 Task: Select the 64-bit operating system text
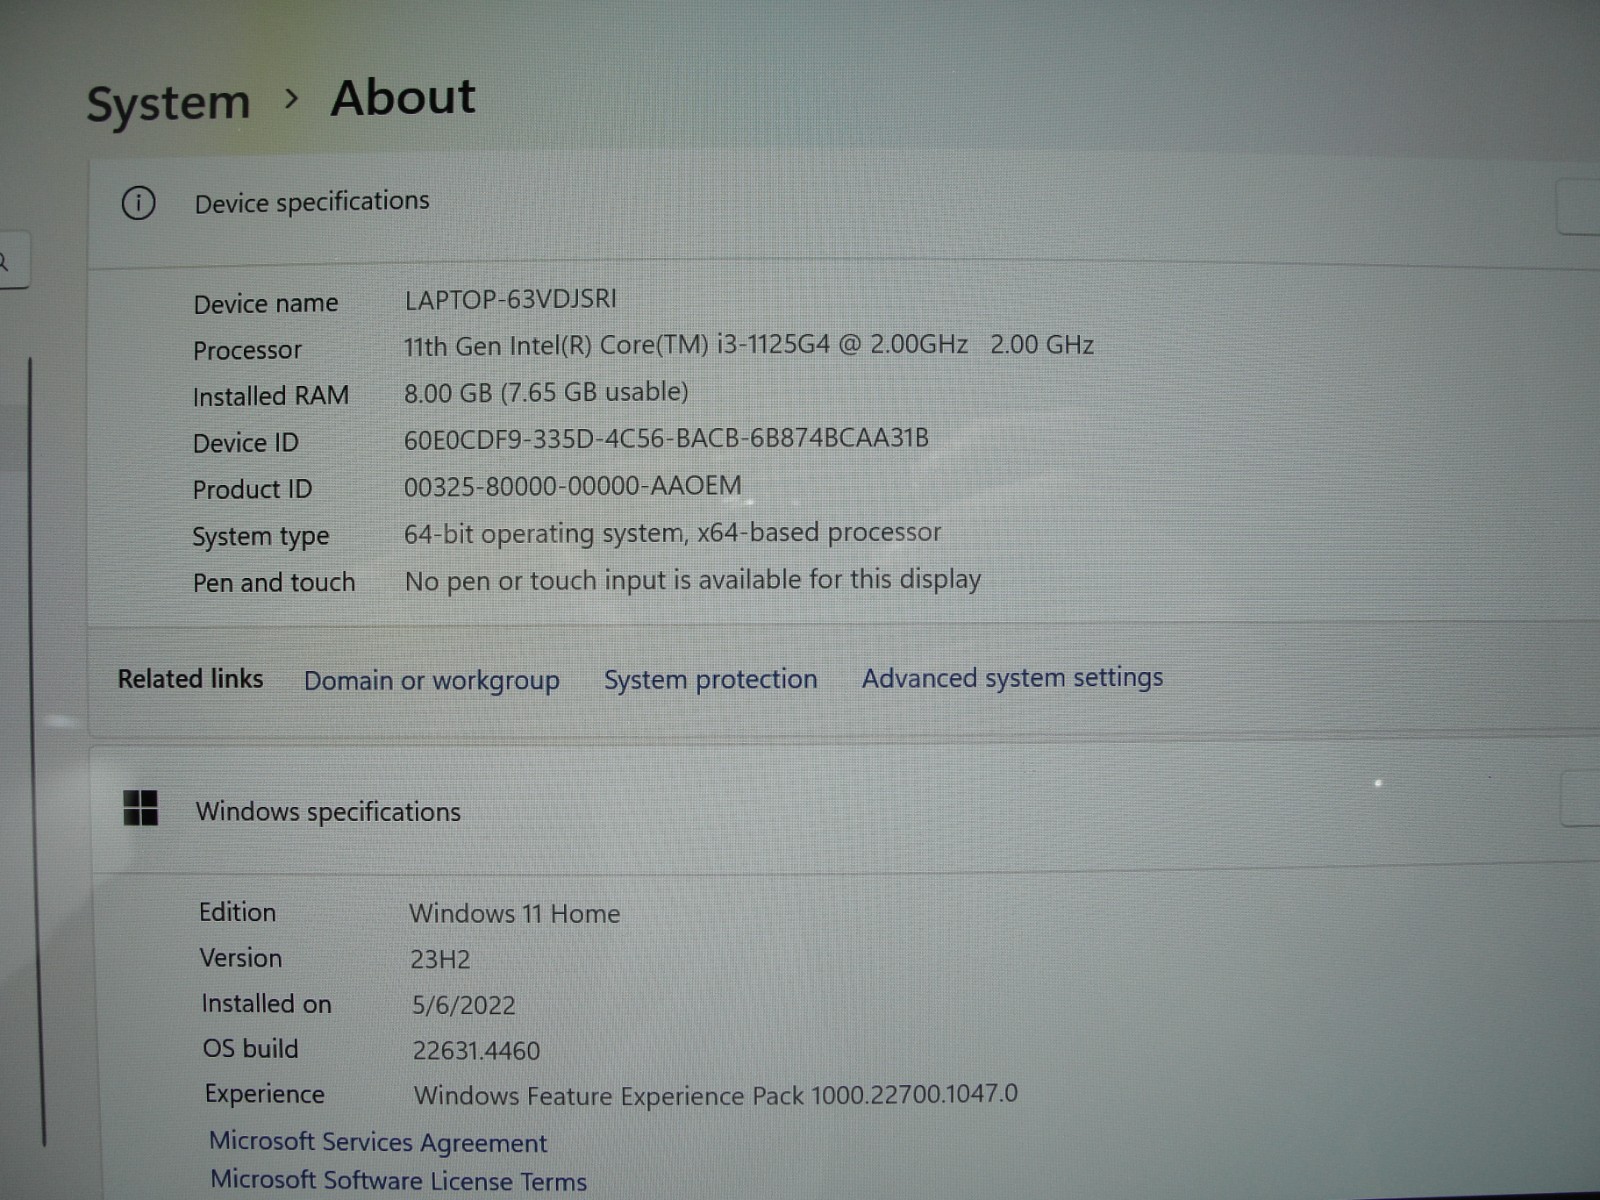click(672, 533)
